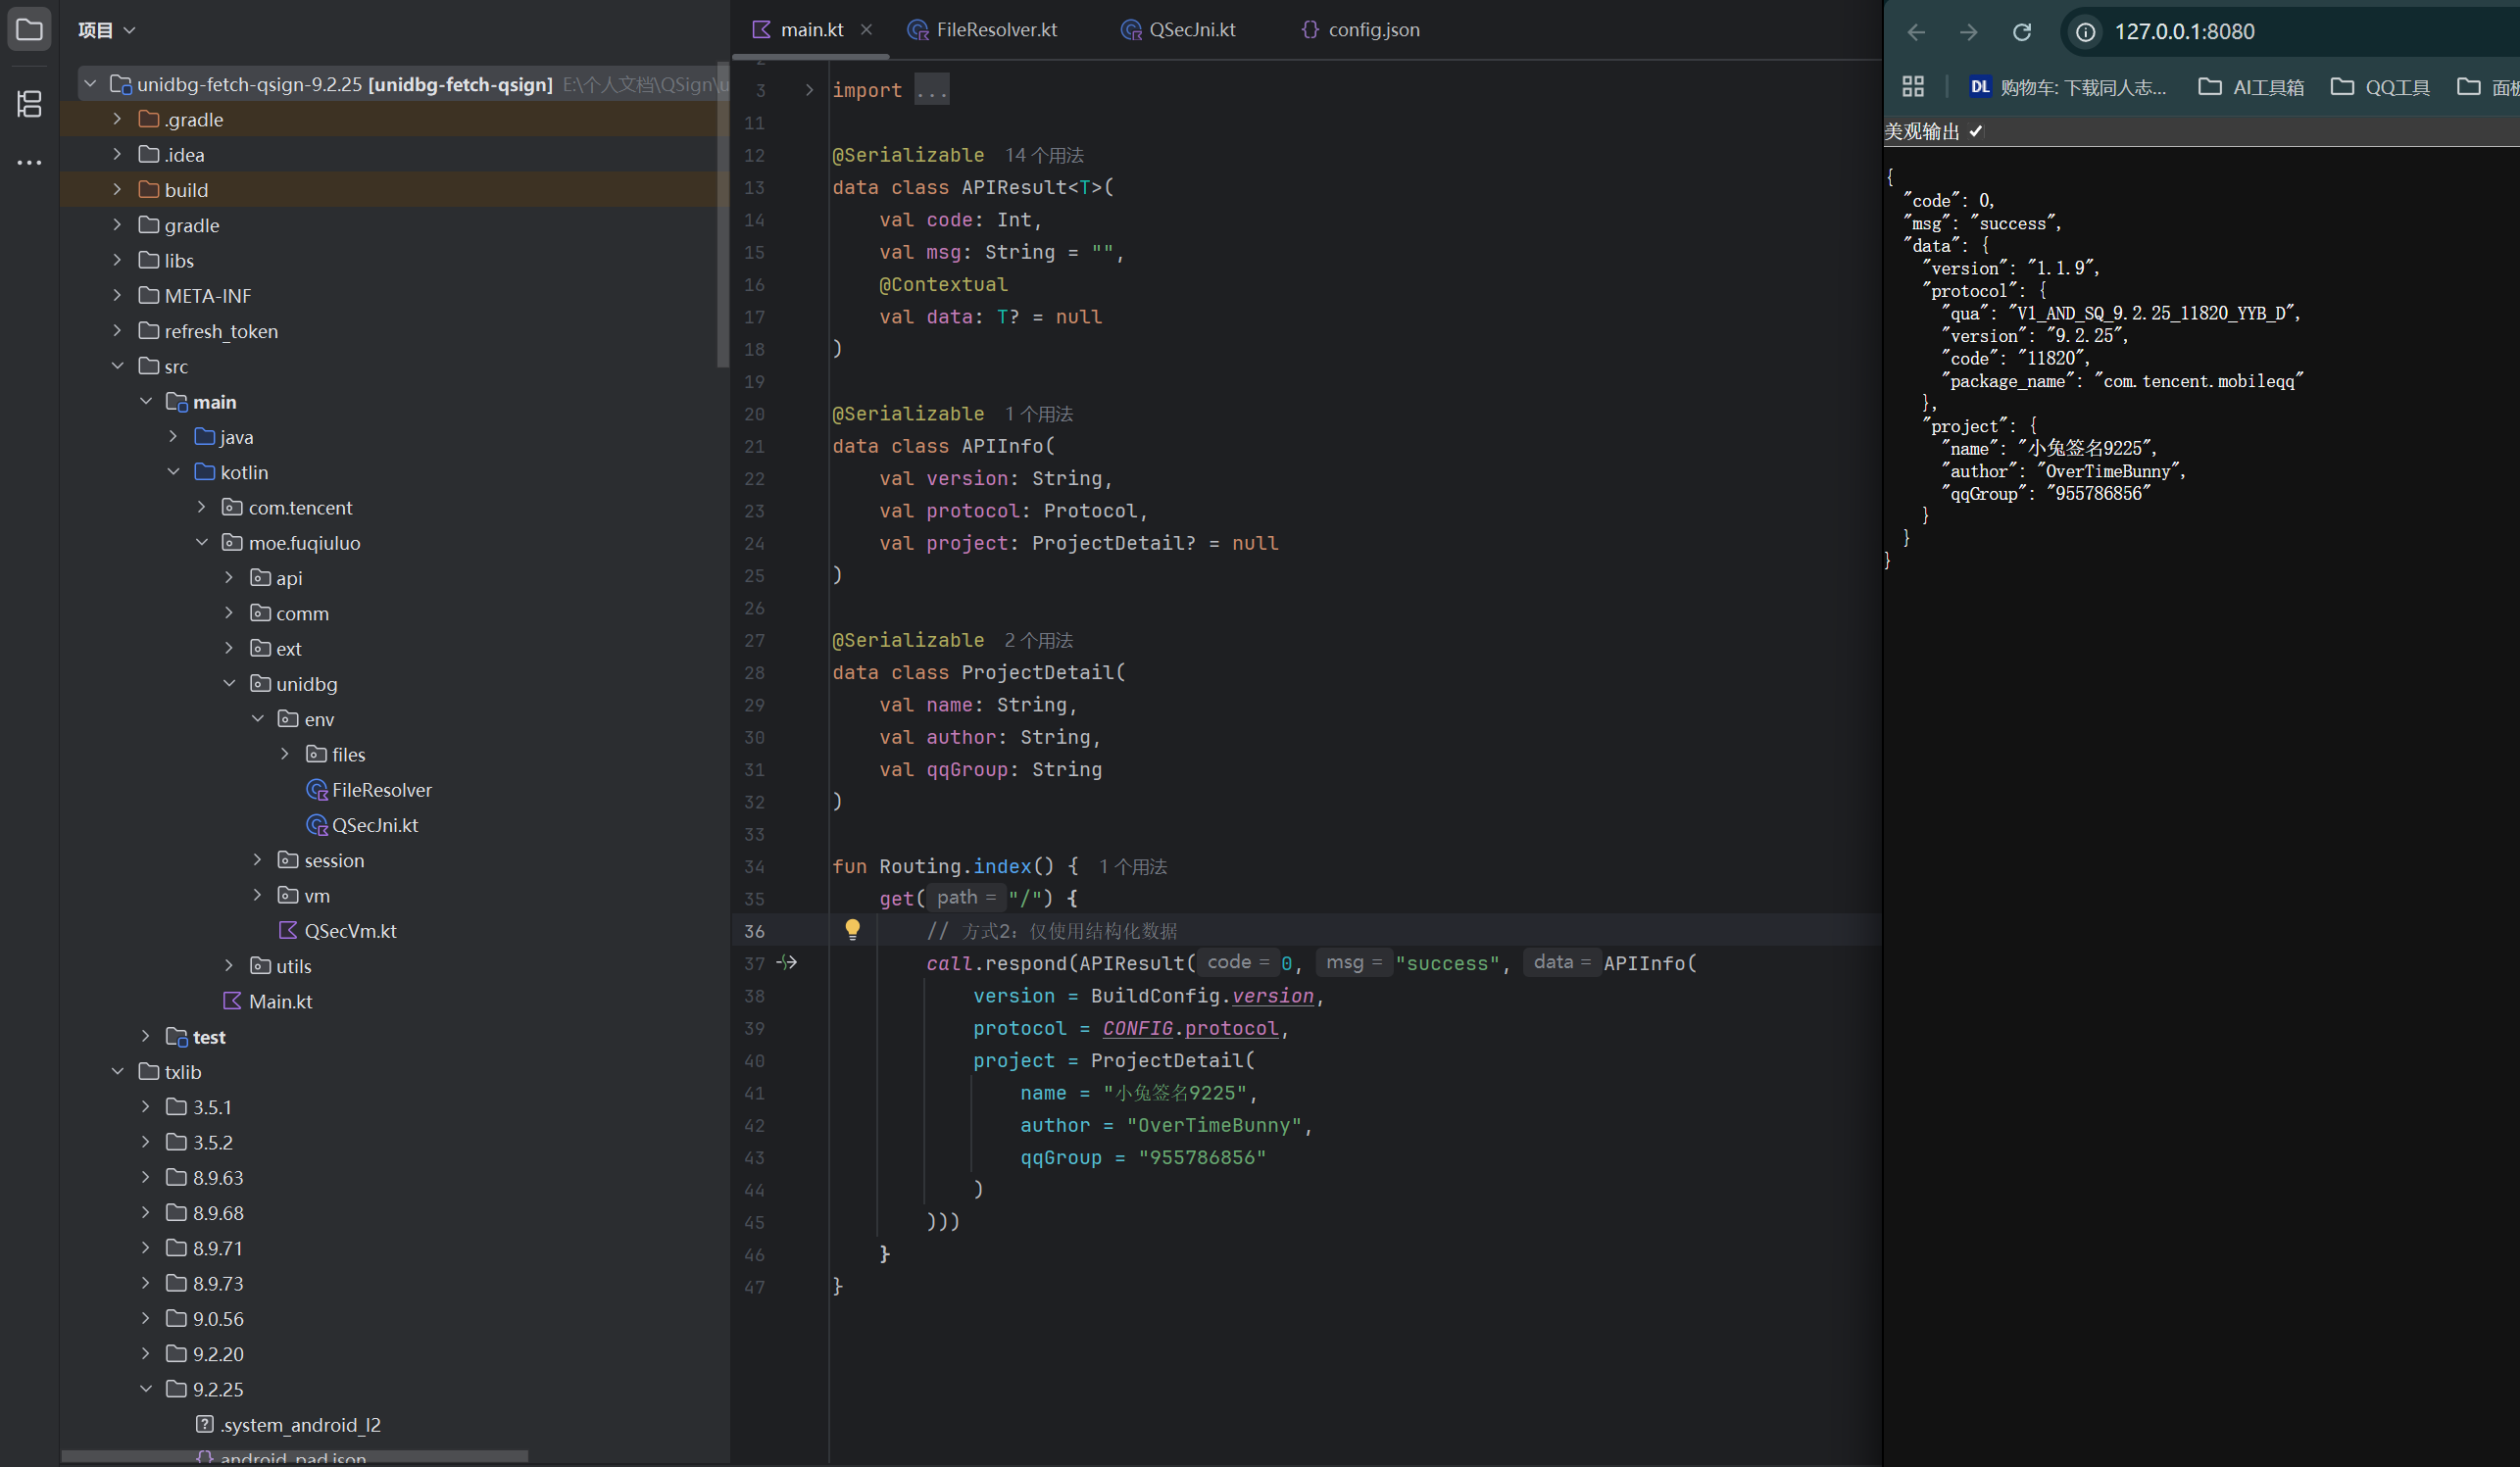Click the Project tool window folder icon

click(29, 30)
